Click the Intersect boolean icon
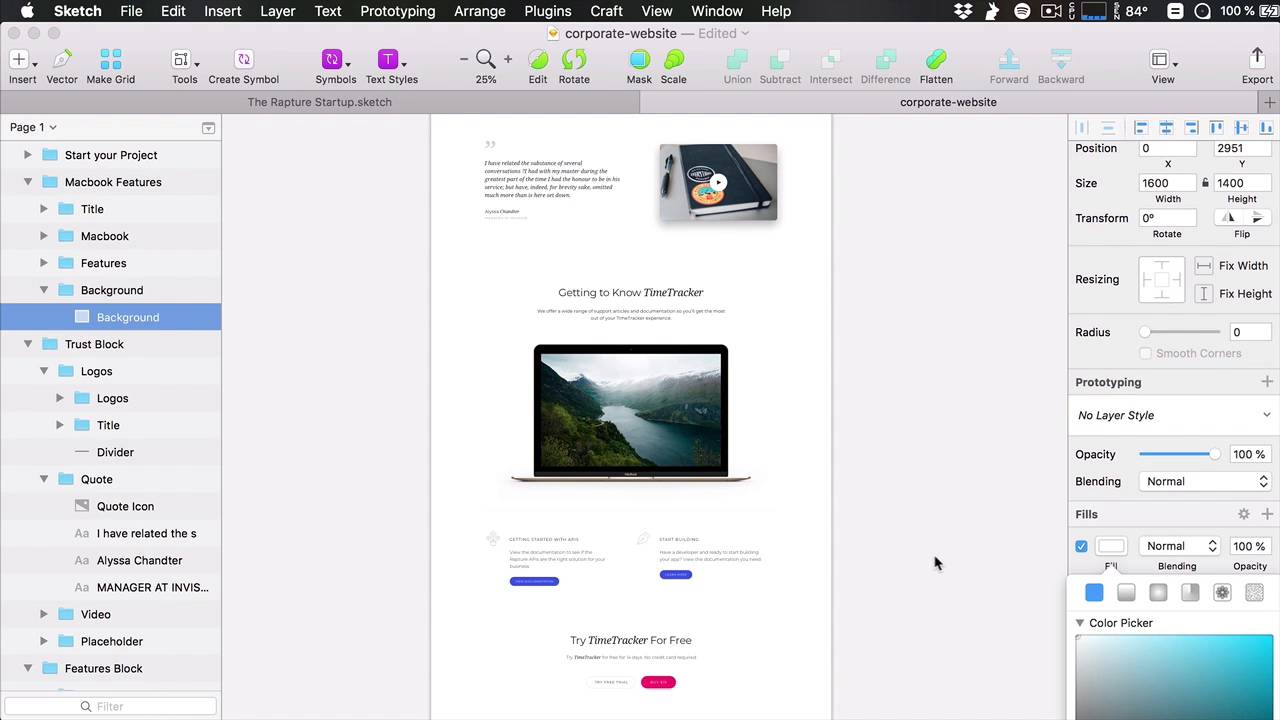Image resolution: width=1280 pixels, height=720 pixels. pyautogui.click(x=831, y=59)
